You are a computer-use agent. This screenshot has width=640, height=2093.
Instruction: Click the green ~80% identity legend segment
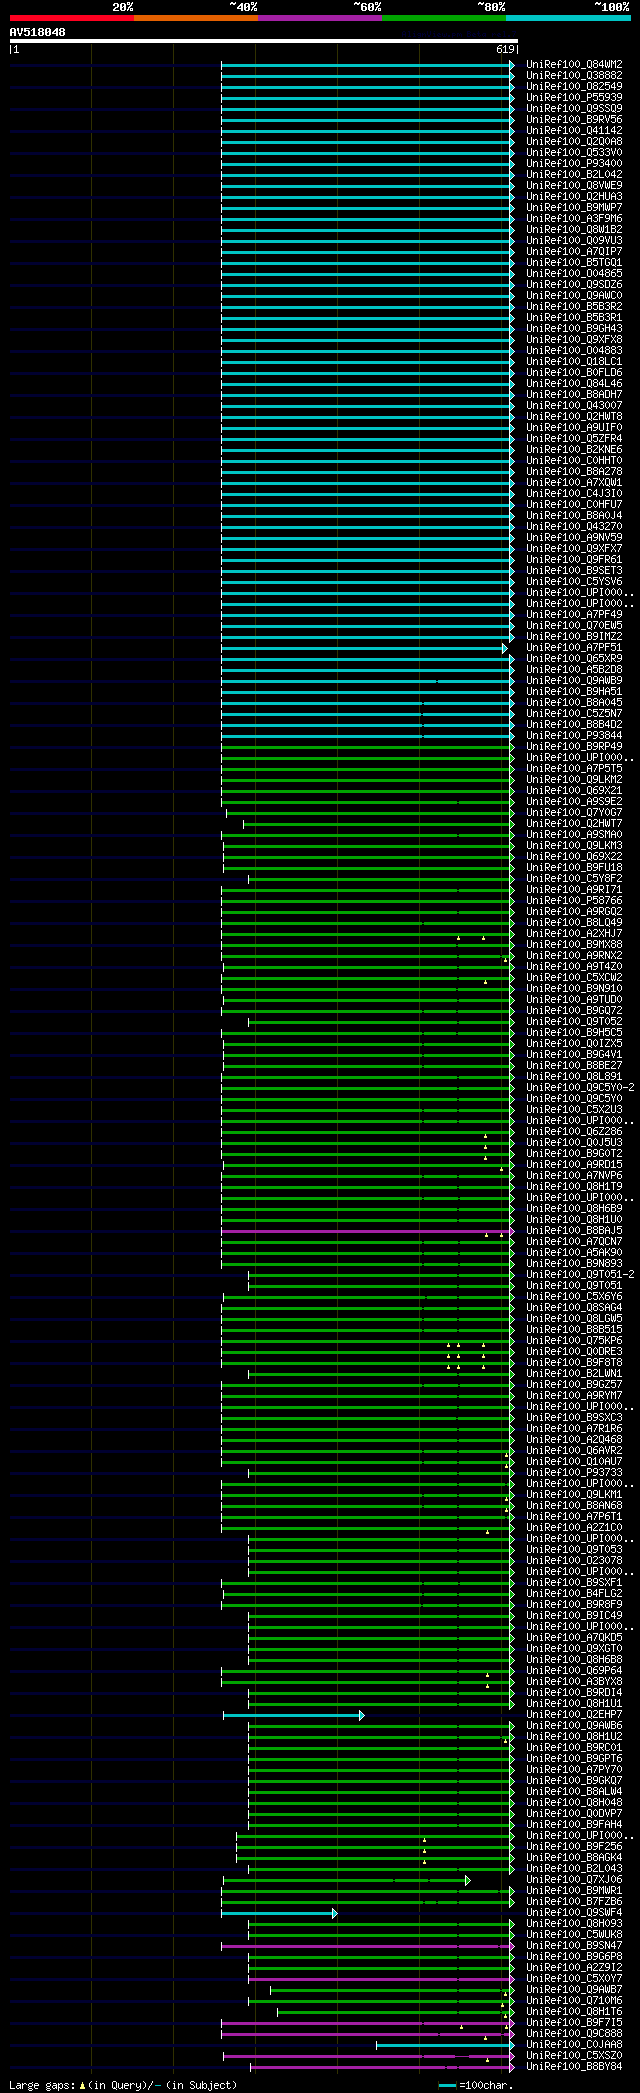444,18
